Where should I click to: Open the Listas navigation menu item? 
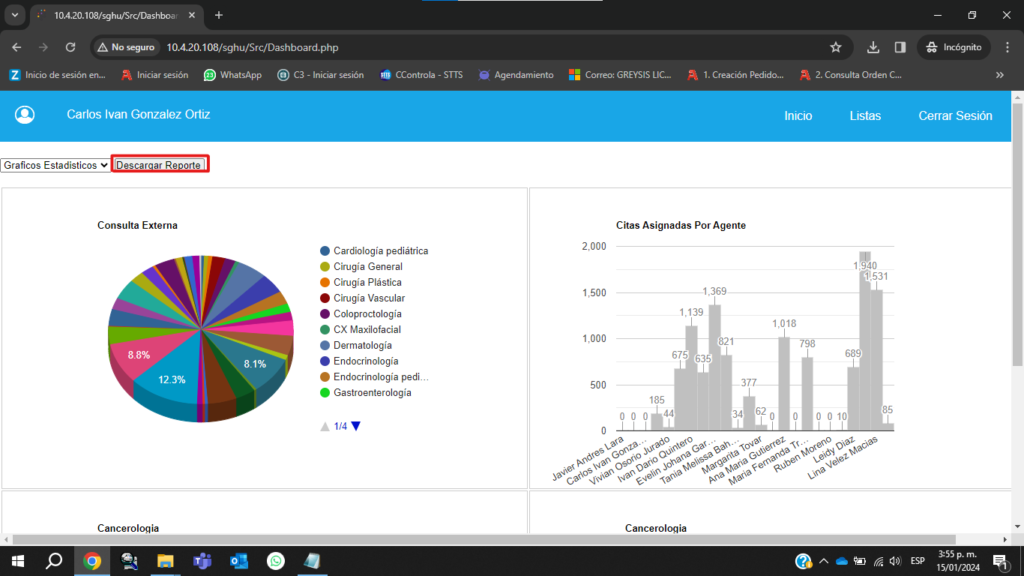[865, 116]
